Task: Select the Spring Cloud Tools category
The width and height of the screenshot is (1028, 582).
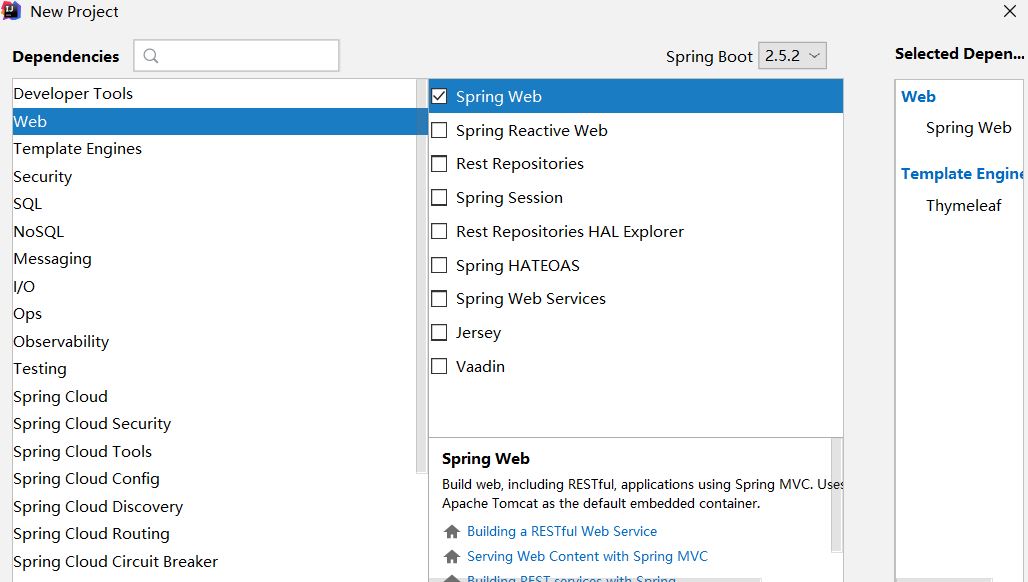Action: tap(214, 452)
